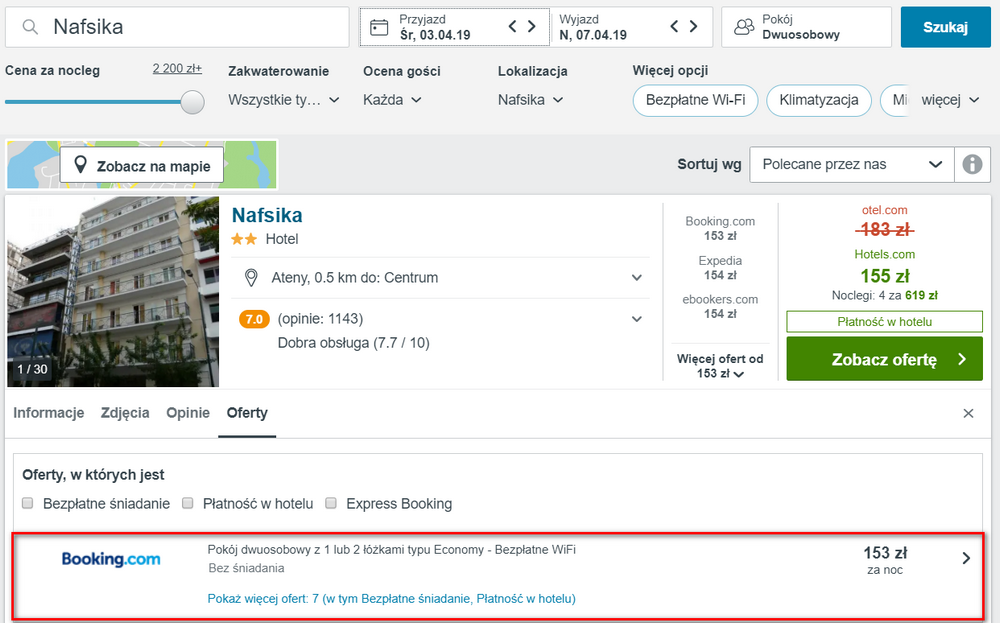Viewport: 1000px width, 623px height.
Task: Open the arrival date calendar icon
Action: (x=379, y=27)
